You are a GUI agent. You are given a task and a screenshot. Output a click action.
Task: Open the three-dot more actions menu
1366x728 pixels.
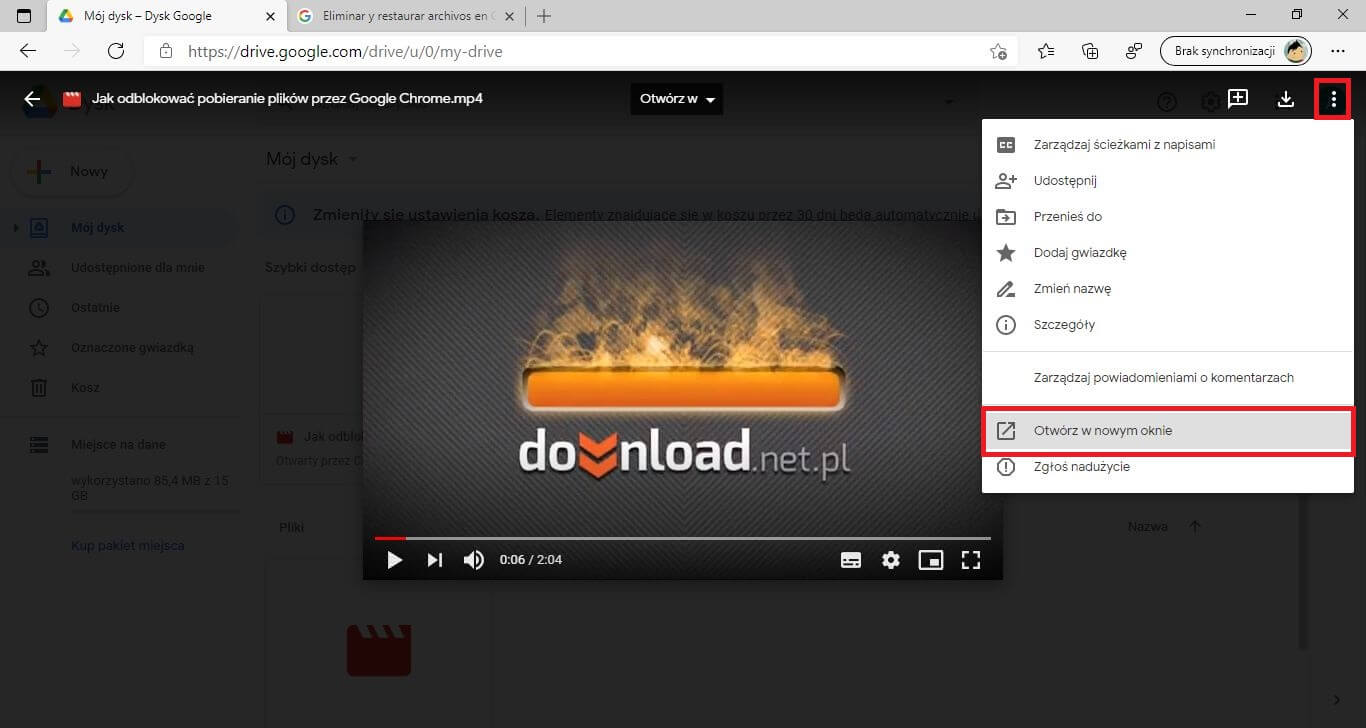tap(1333, 99)
